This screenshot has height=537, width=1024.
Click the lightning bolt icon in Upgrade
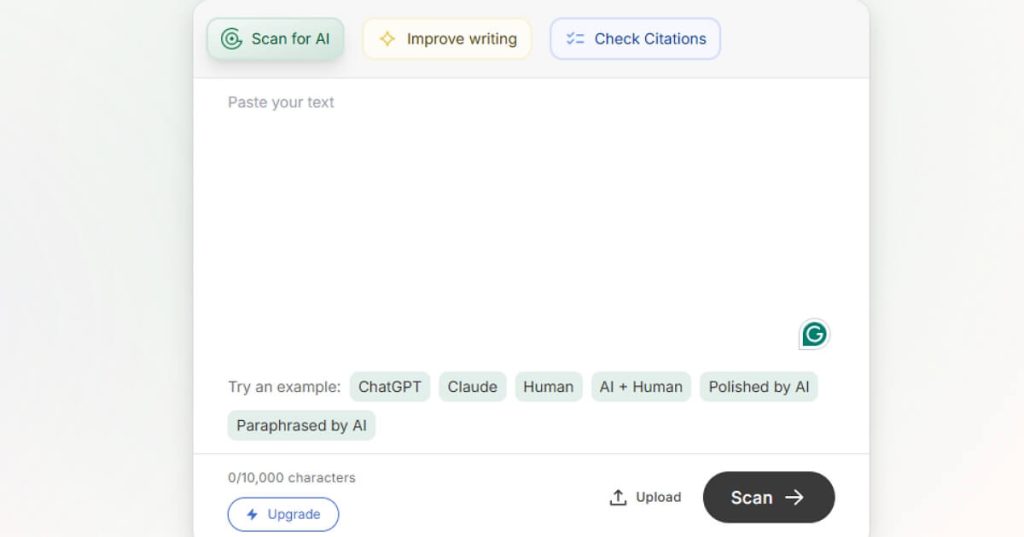252,514
